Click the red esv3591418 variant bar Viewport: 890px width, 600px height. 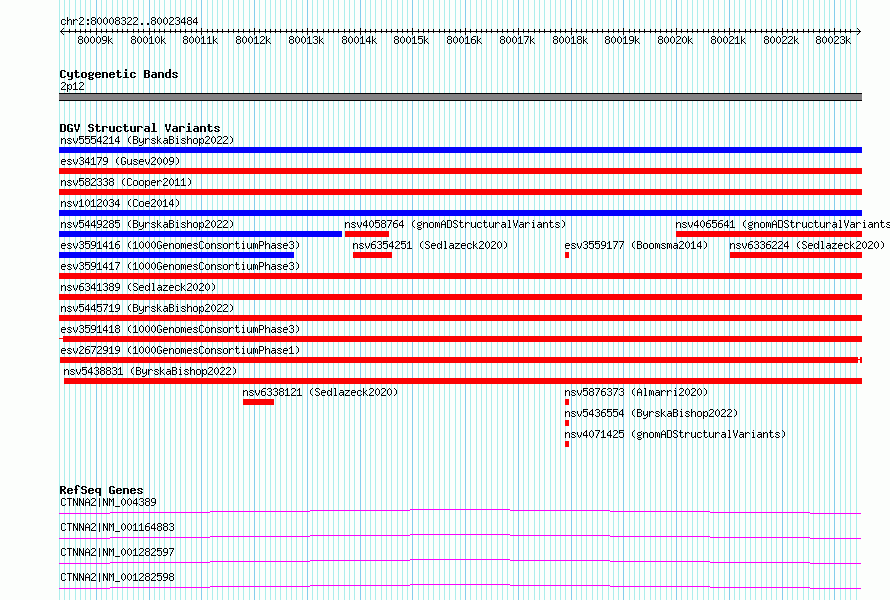click(x=460, y=339)
